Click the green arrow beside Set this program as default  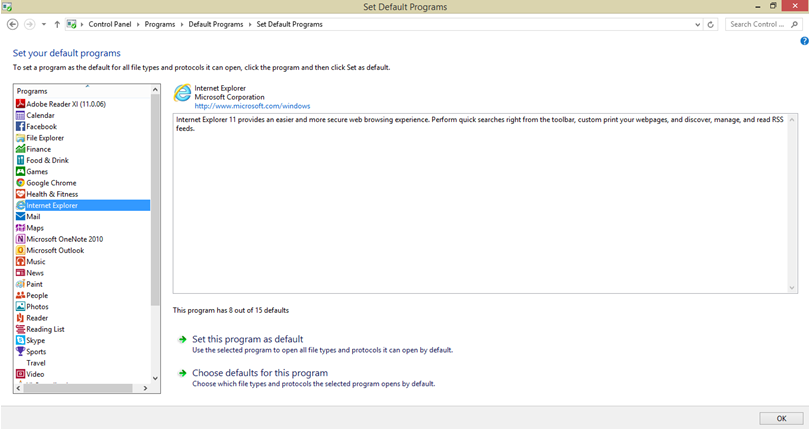(x=182, y=340)
